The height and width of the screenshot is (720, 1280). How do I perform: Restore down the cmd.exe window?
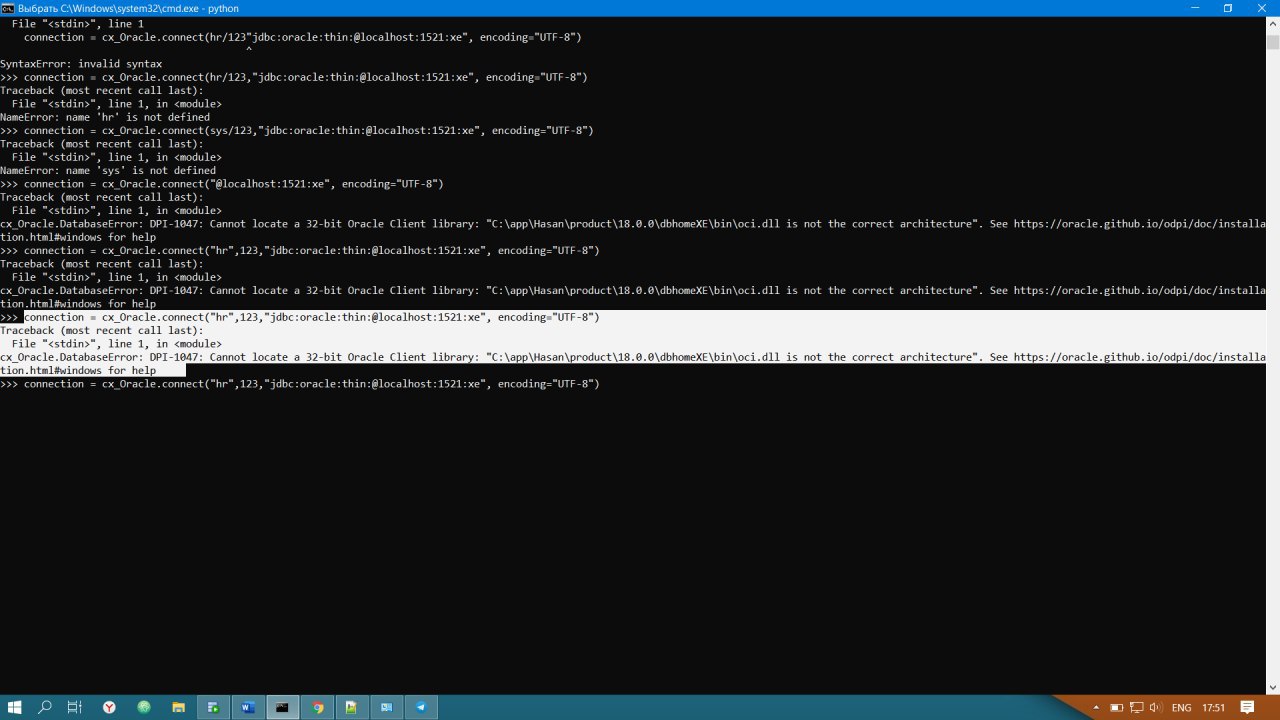click(x=1228, y=8)
